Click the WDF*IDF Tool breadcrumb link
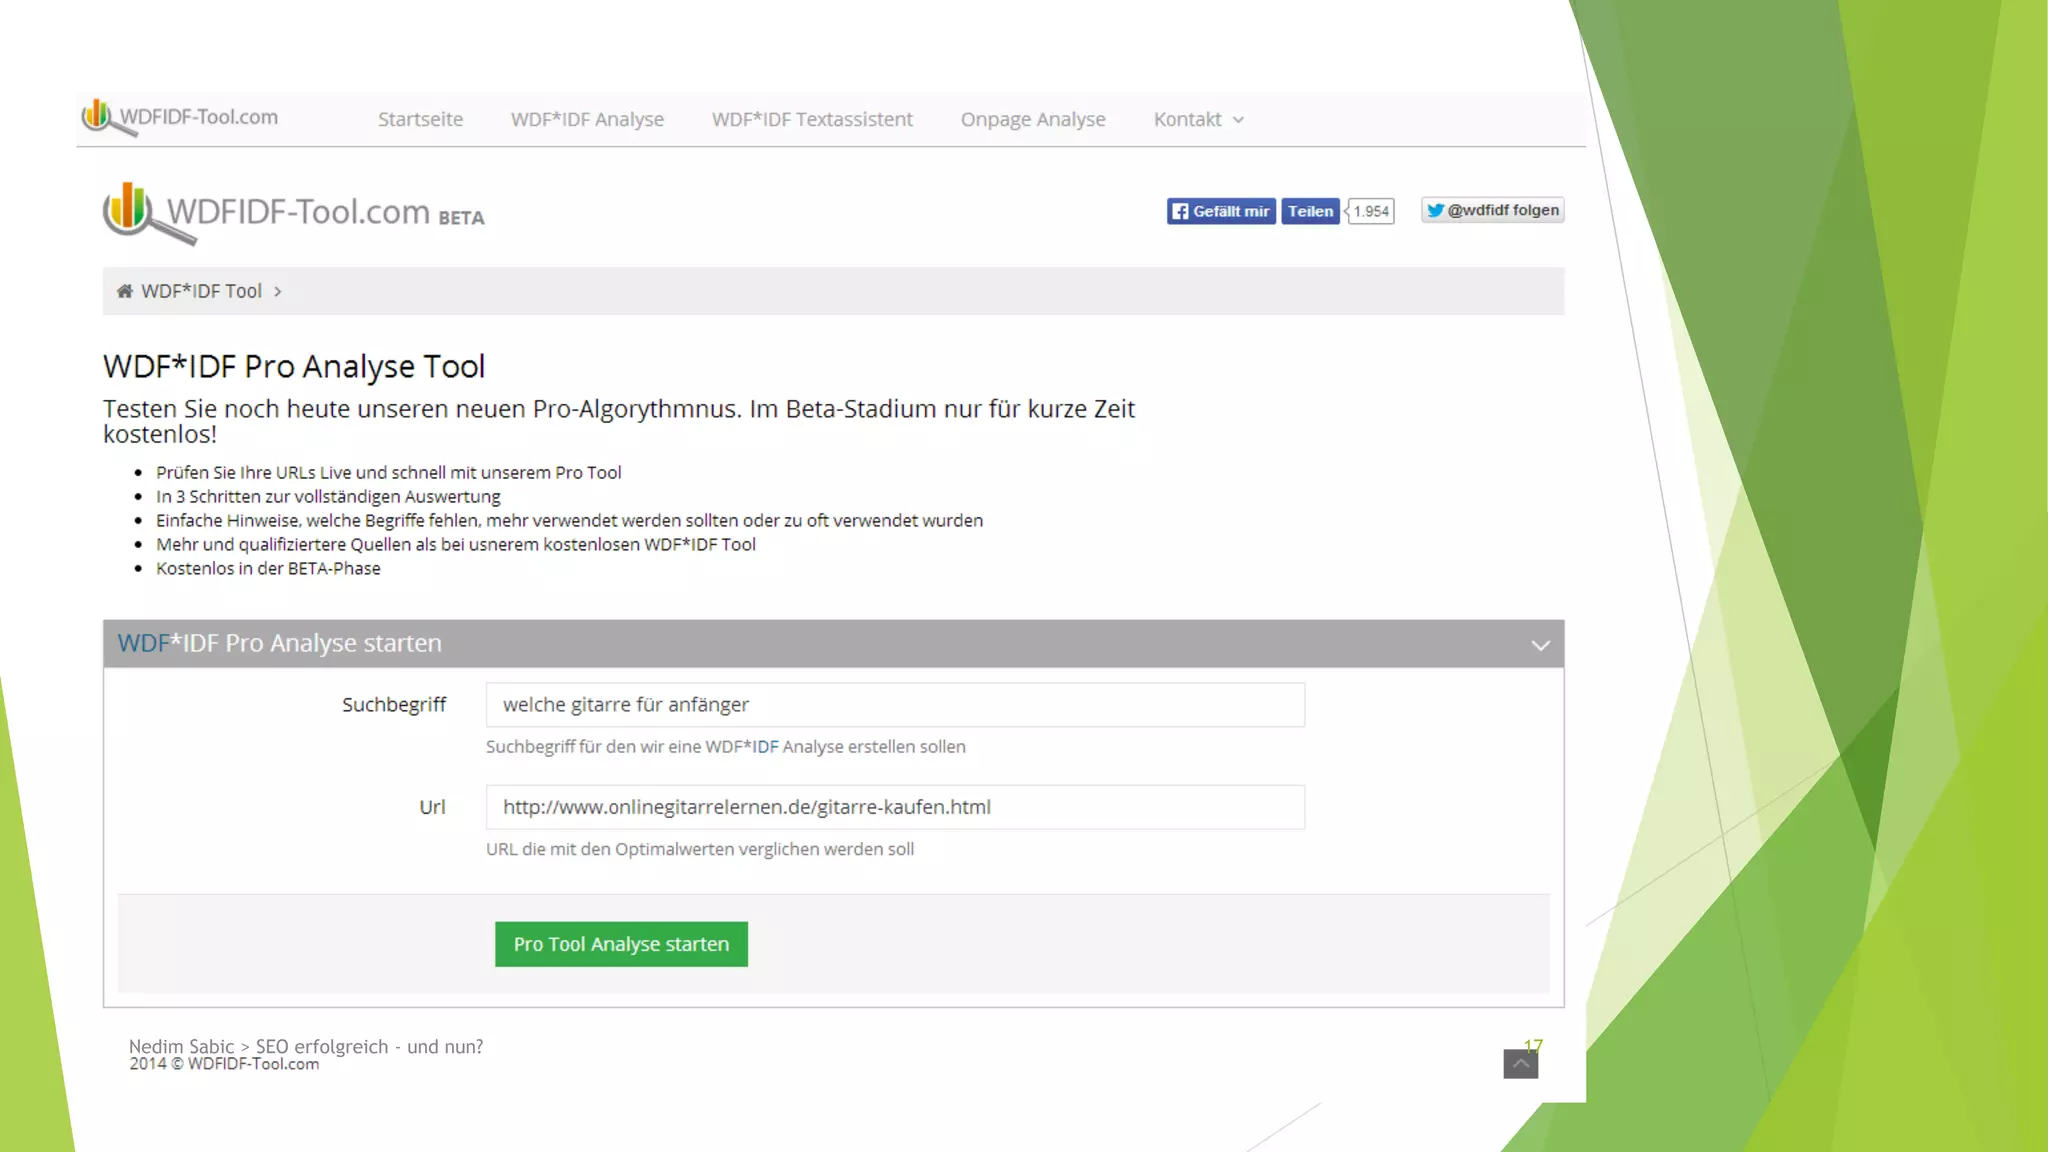Image resolution: width=2048 pixels, height=1152 pixels. (201, 291)
